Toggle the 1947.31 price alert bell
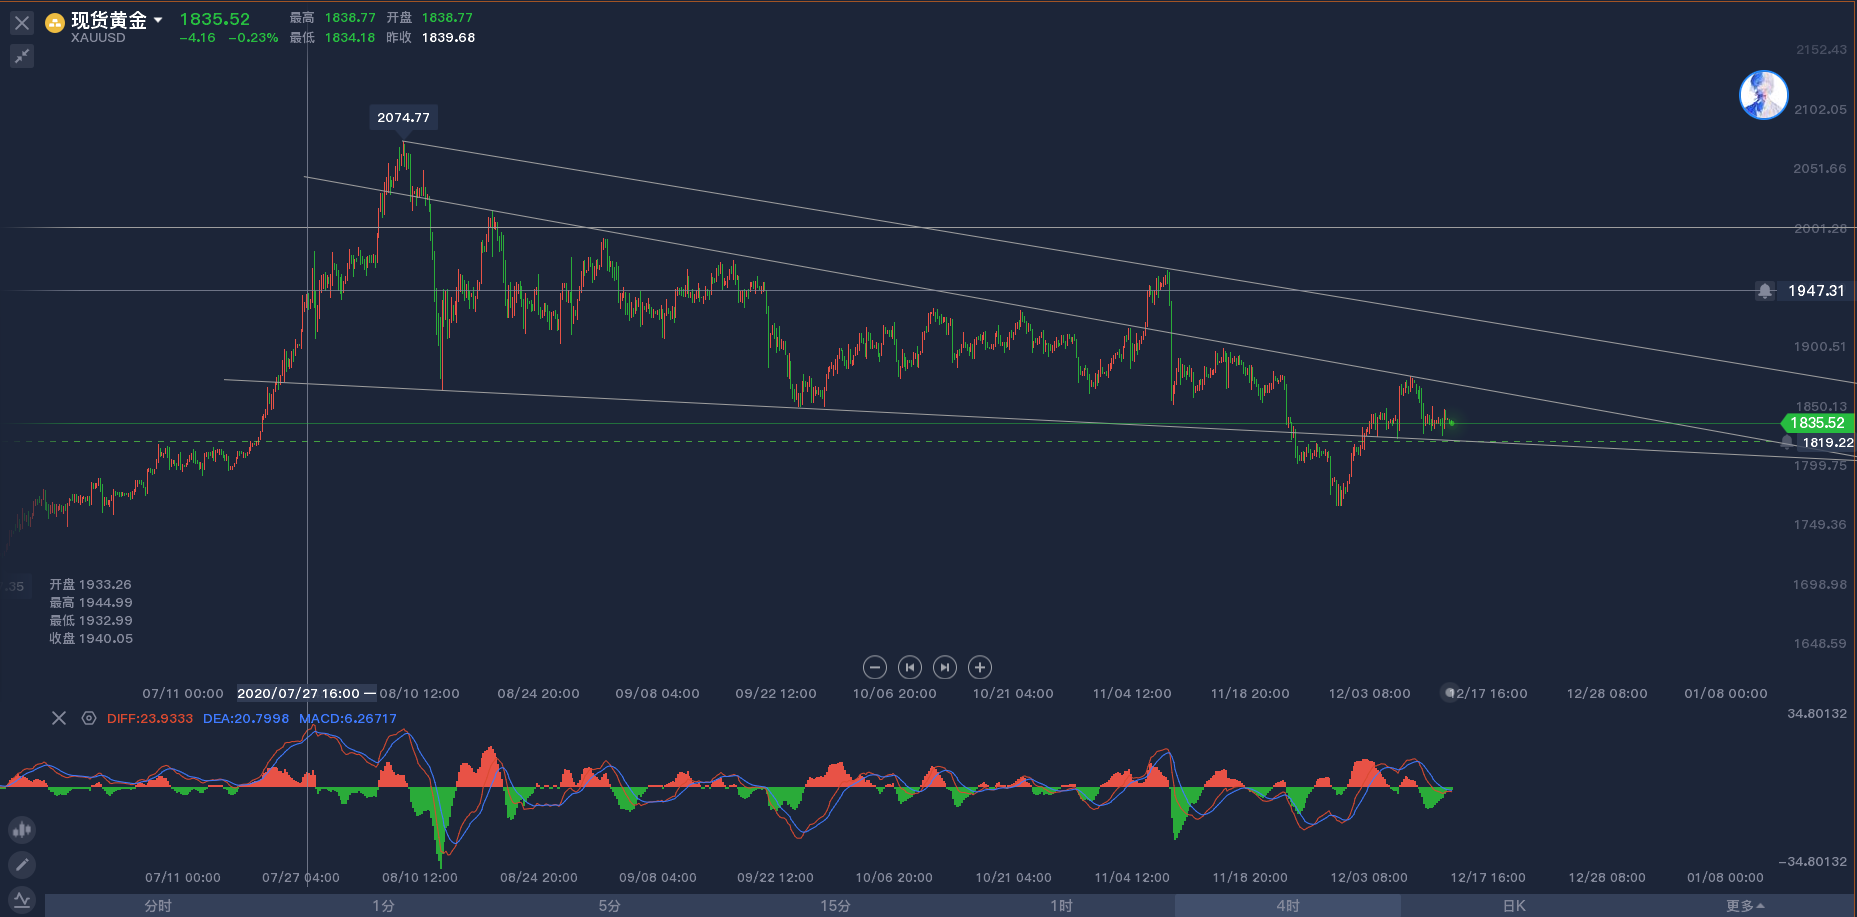 click(x=1765, y=291)
